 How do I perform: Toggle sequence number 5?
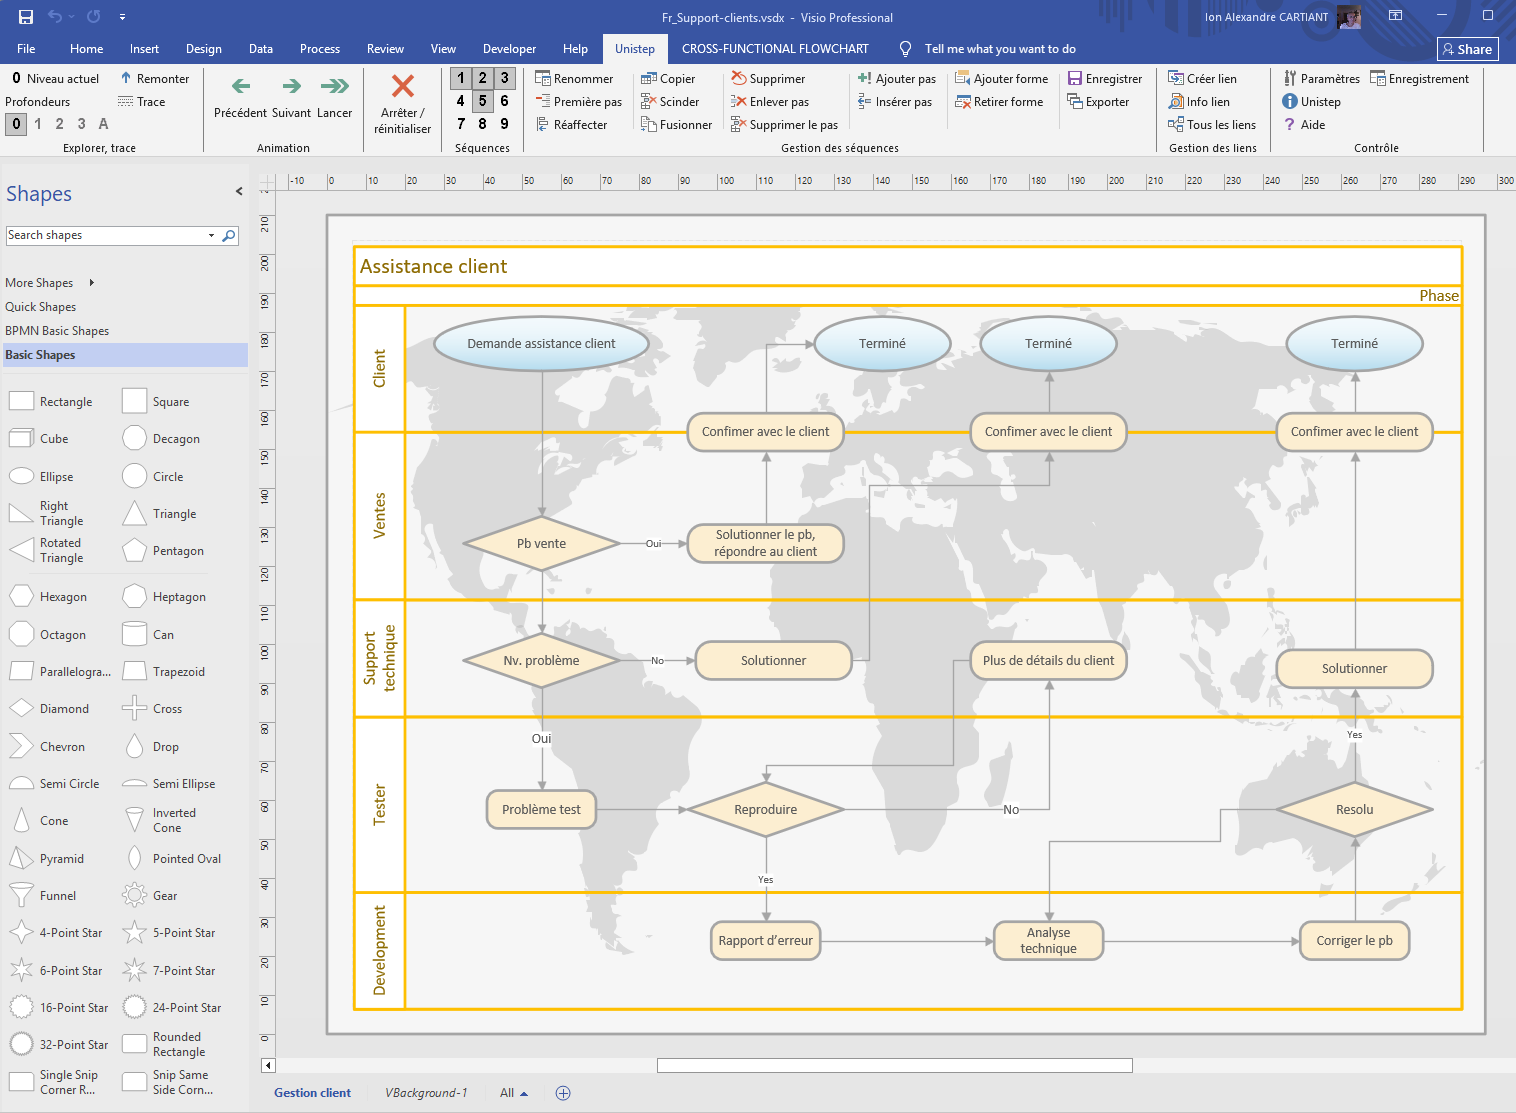(482, 100)
